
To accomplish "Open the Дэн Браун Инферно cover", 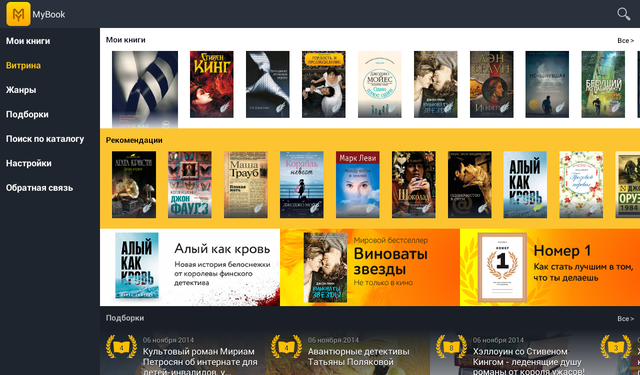I will pos(491,84).
